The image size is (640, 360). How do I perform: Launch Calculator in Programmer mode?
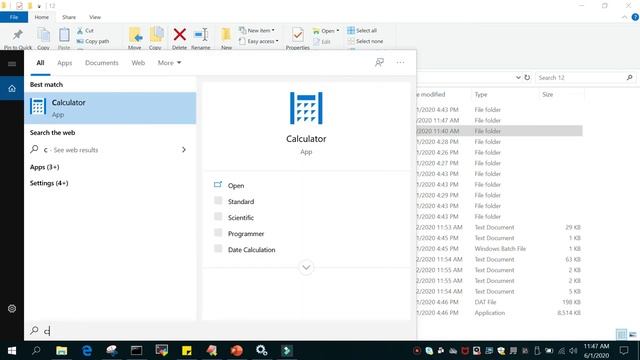246,233
